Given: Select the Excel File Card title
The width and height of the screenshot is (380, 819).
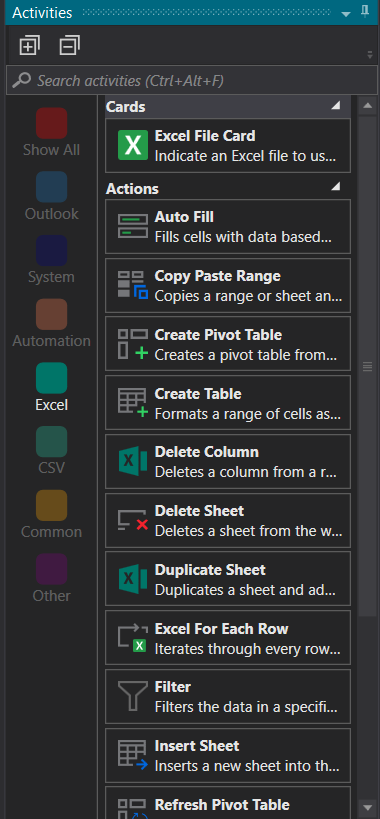Looking at the screenshot, I should click(x=205, y=136).
